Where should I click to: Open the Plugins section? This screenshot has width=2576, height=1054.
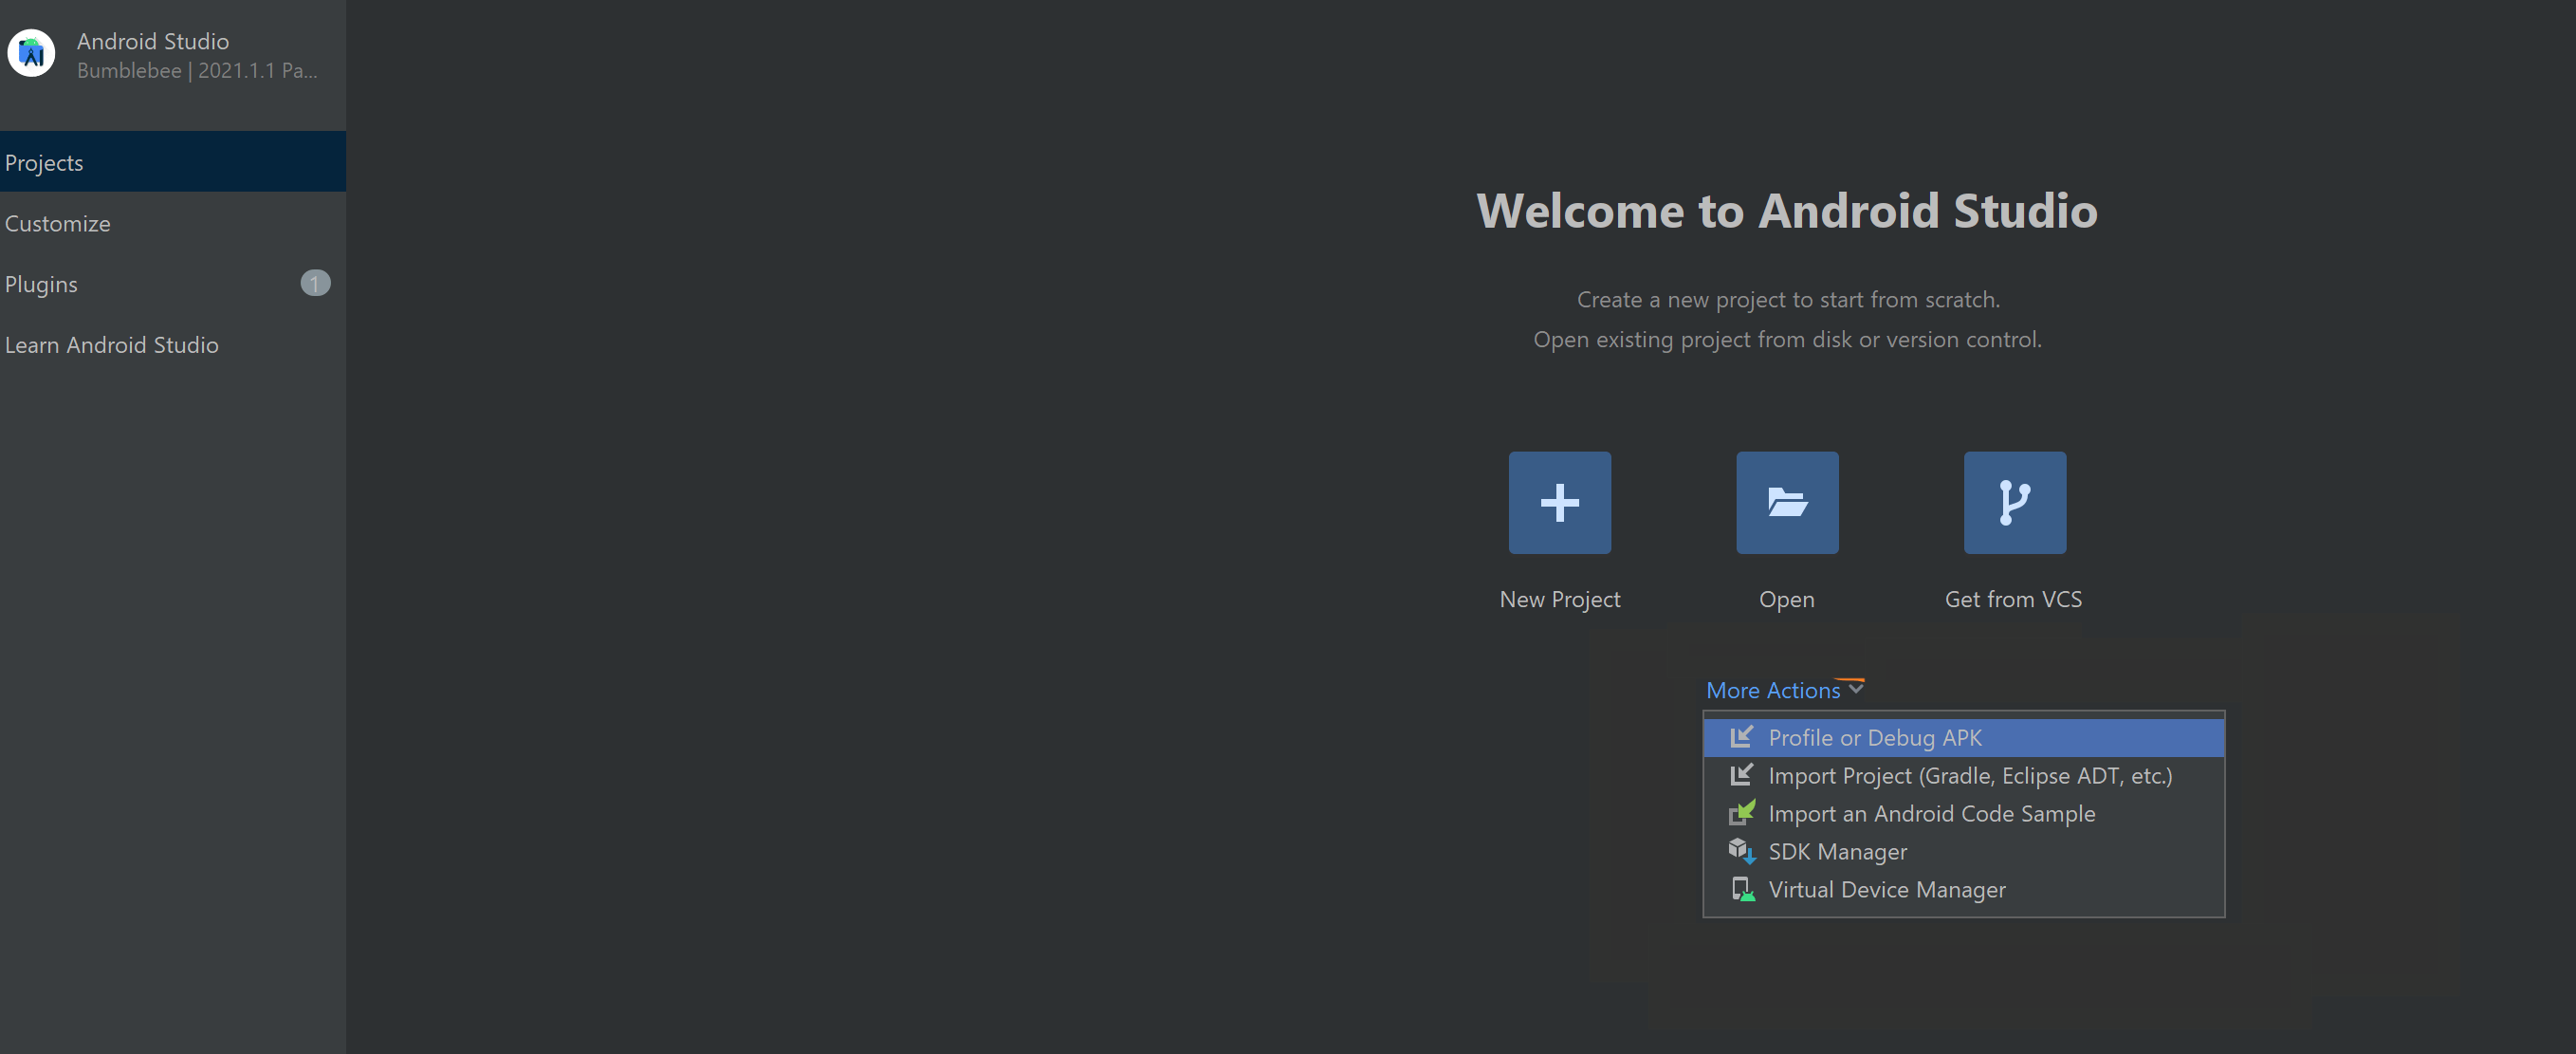click(x=41, y=284)
